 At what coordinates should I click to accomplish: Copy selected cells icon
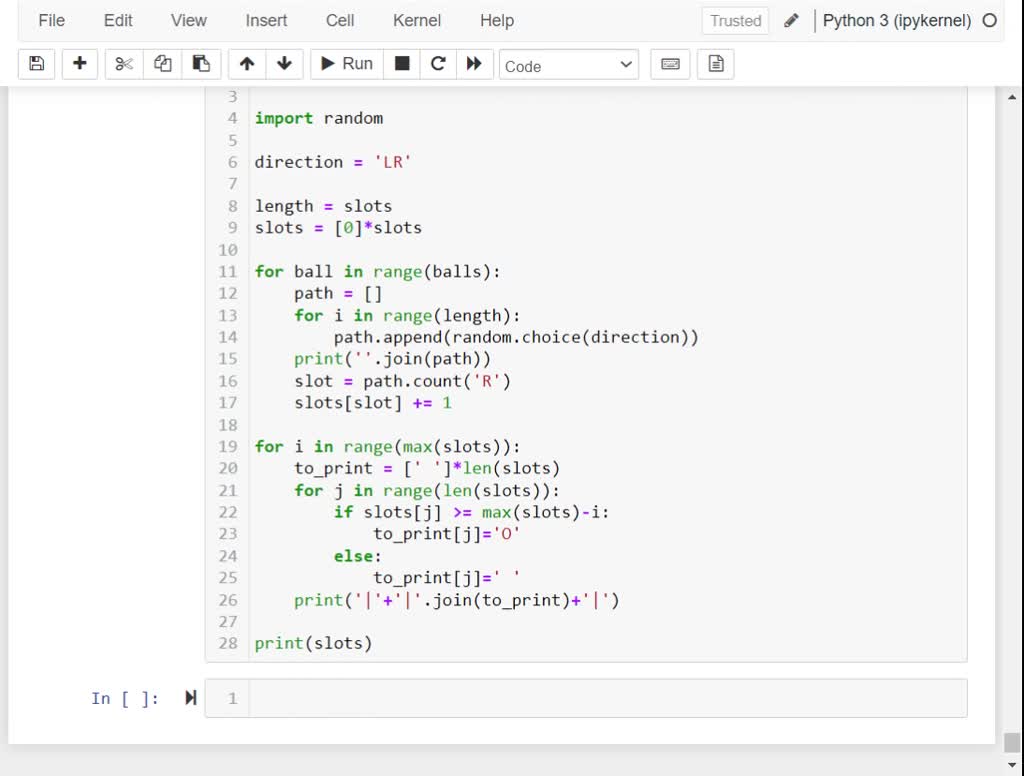pyautogui.click(x=163, y=64)
